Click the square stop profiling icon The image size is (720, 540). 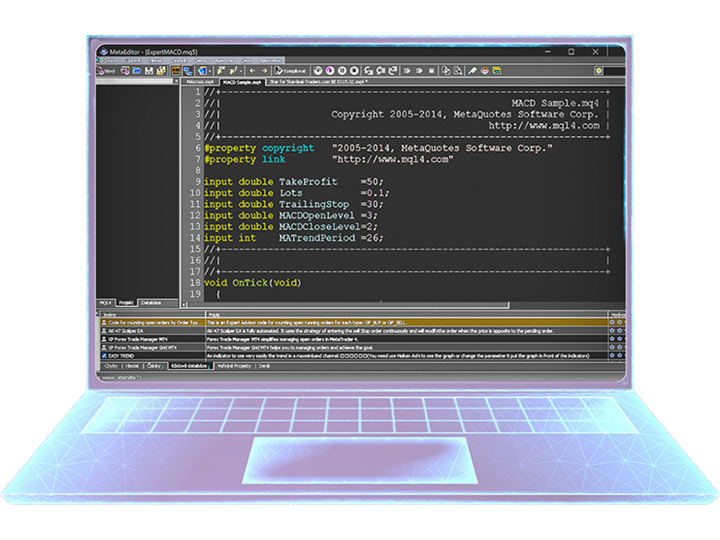point(432,71)
